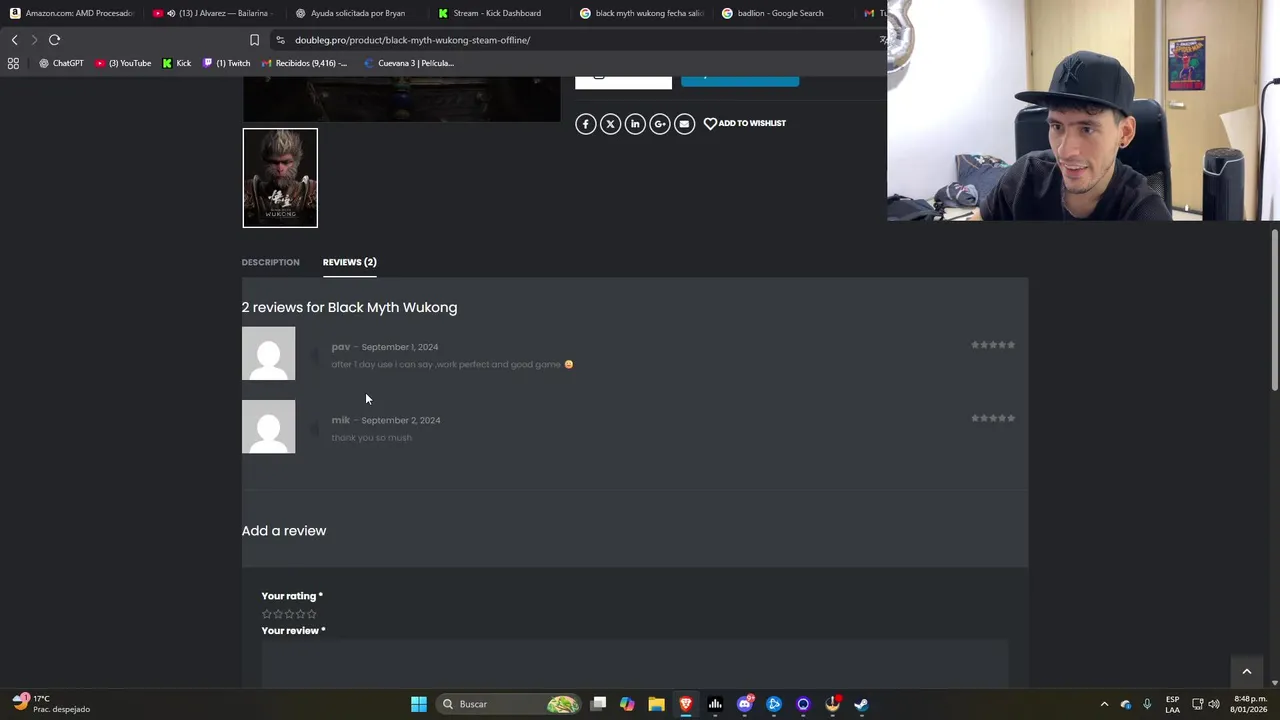1280x720 pixels.
Task: Open Steam from taskbar
Action: click(861, 704)
